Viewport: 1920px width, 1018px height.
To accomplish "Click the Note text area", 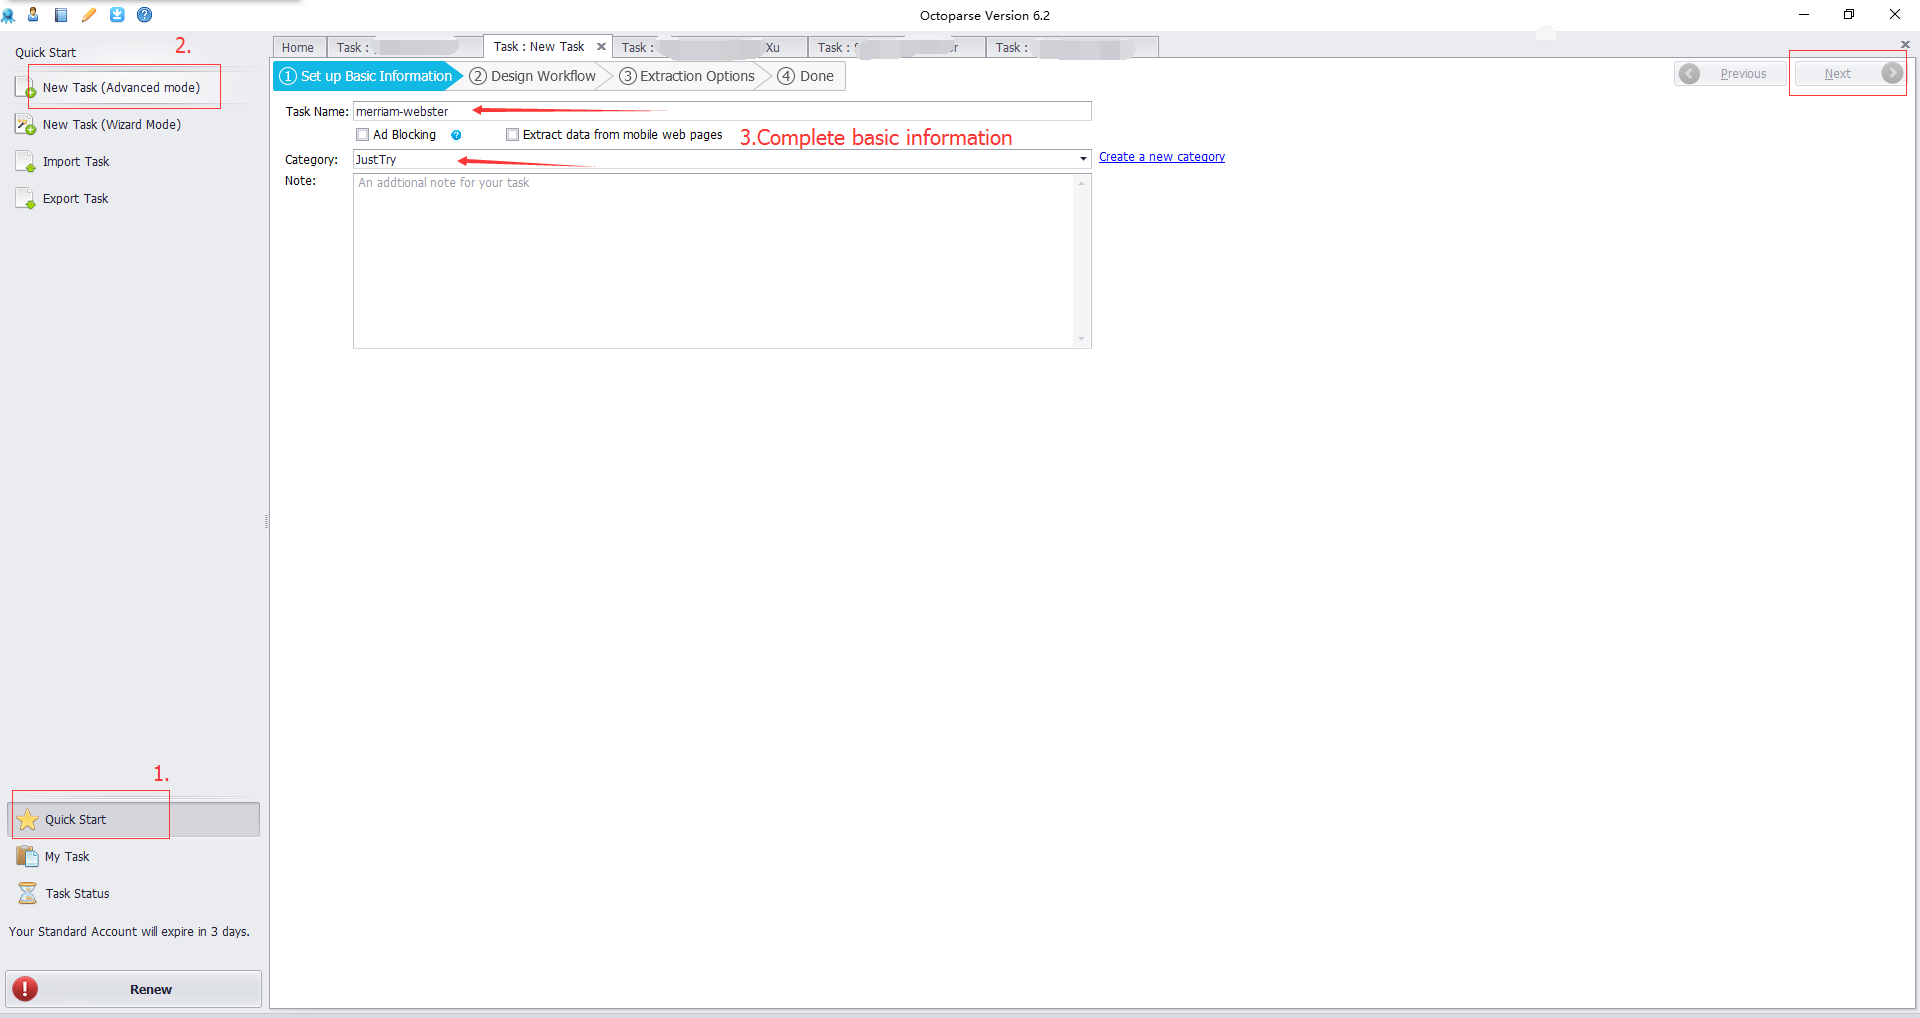I will tap(714, 261).
